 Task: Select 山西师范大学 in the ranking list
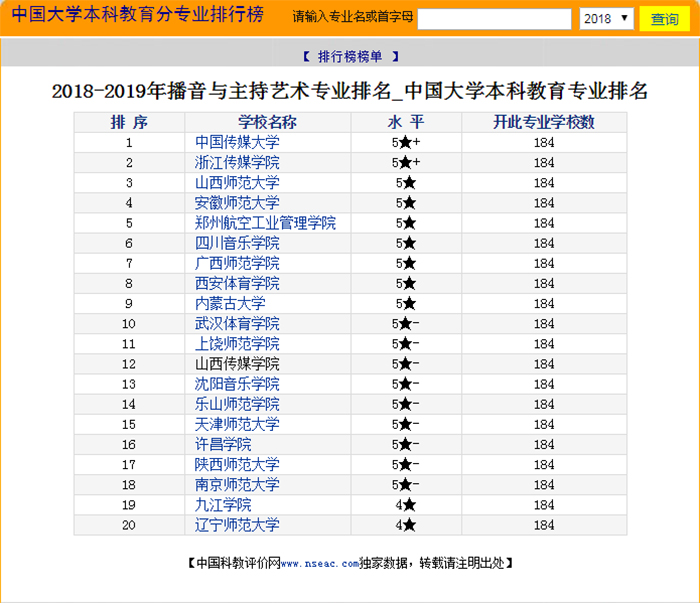click(237, 183)
